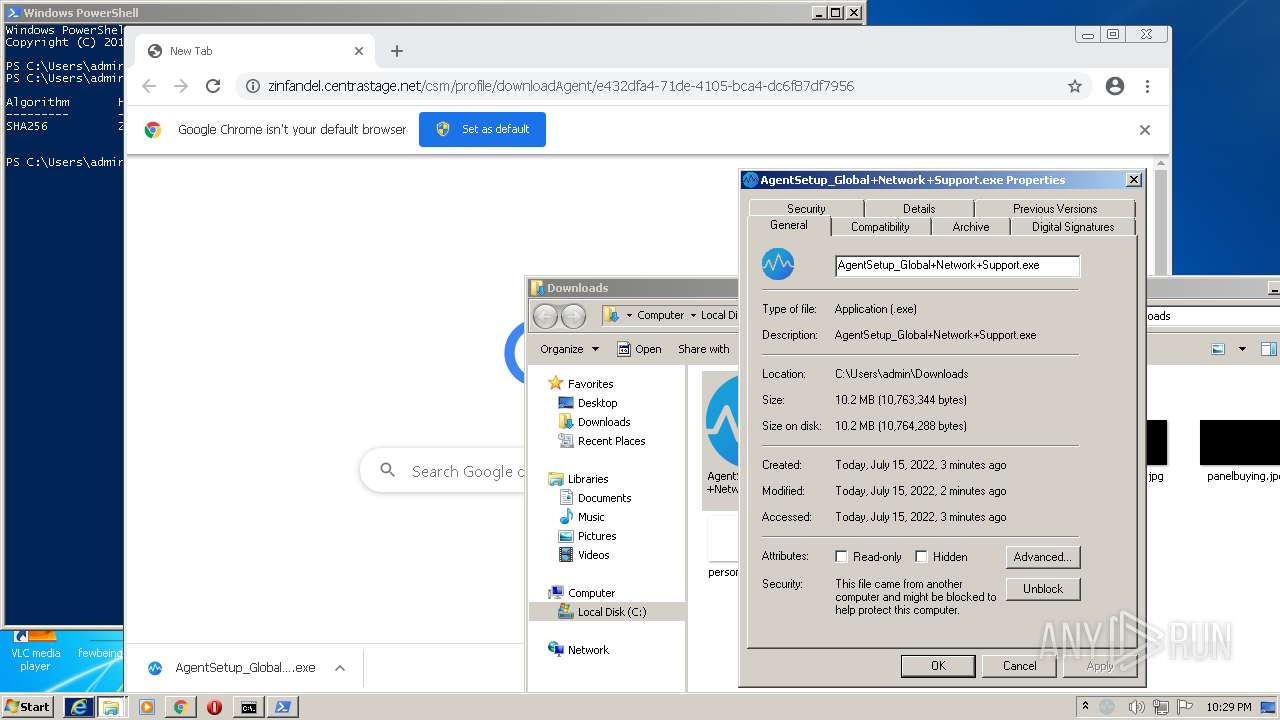Viewport: 1280px width, 720px height.
Task: Expand the download item options chevron
Action: (x=340, y=668)
